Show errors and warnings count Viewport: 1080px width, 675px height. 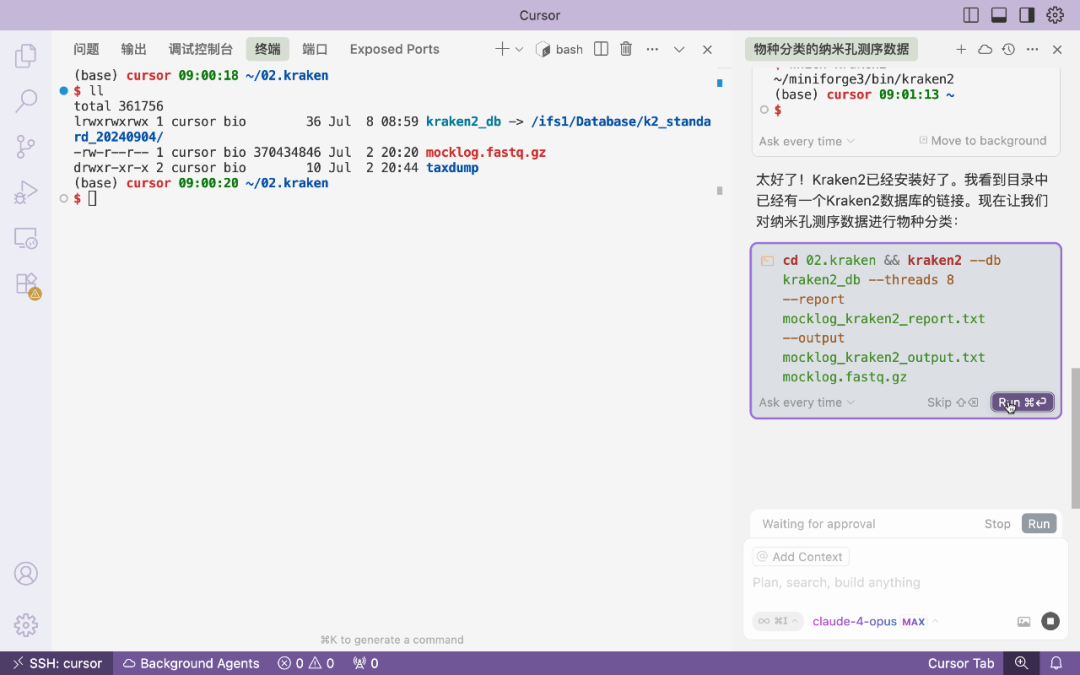click(x=306, y=663)
